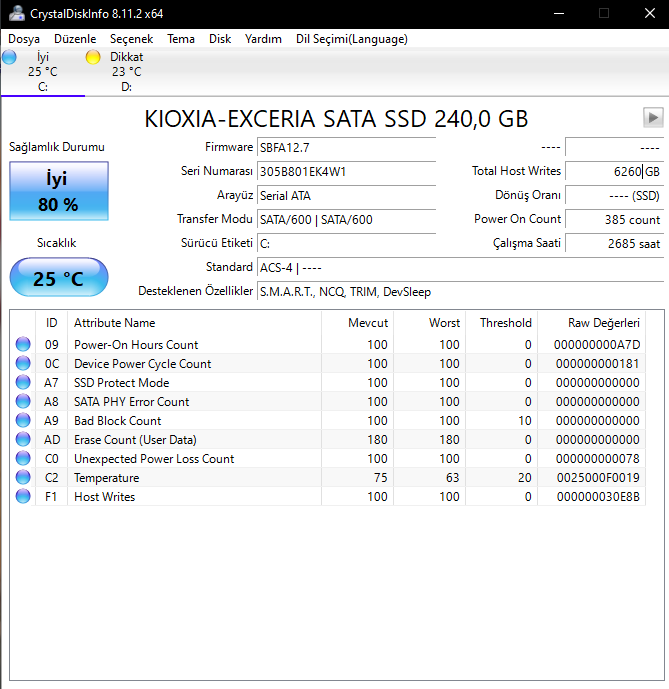Select the Bad Block Count attribute name
The image size is (669, 689).
pos(117,421)
